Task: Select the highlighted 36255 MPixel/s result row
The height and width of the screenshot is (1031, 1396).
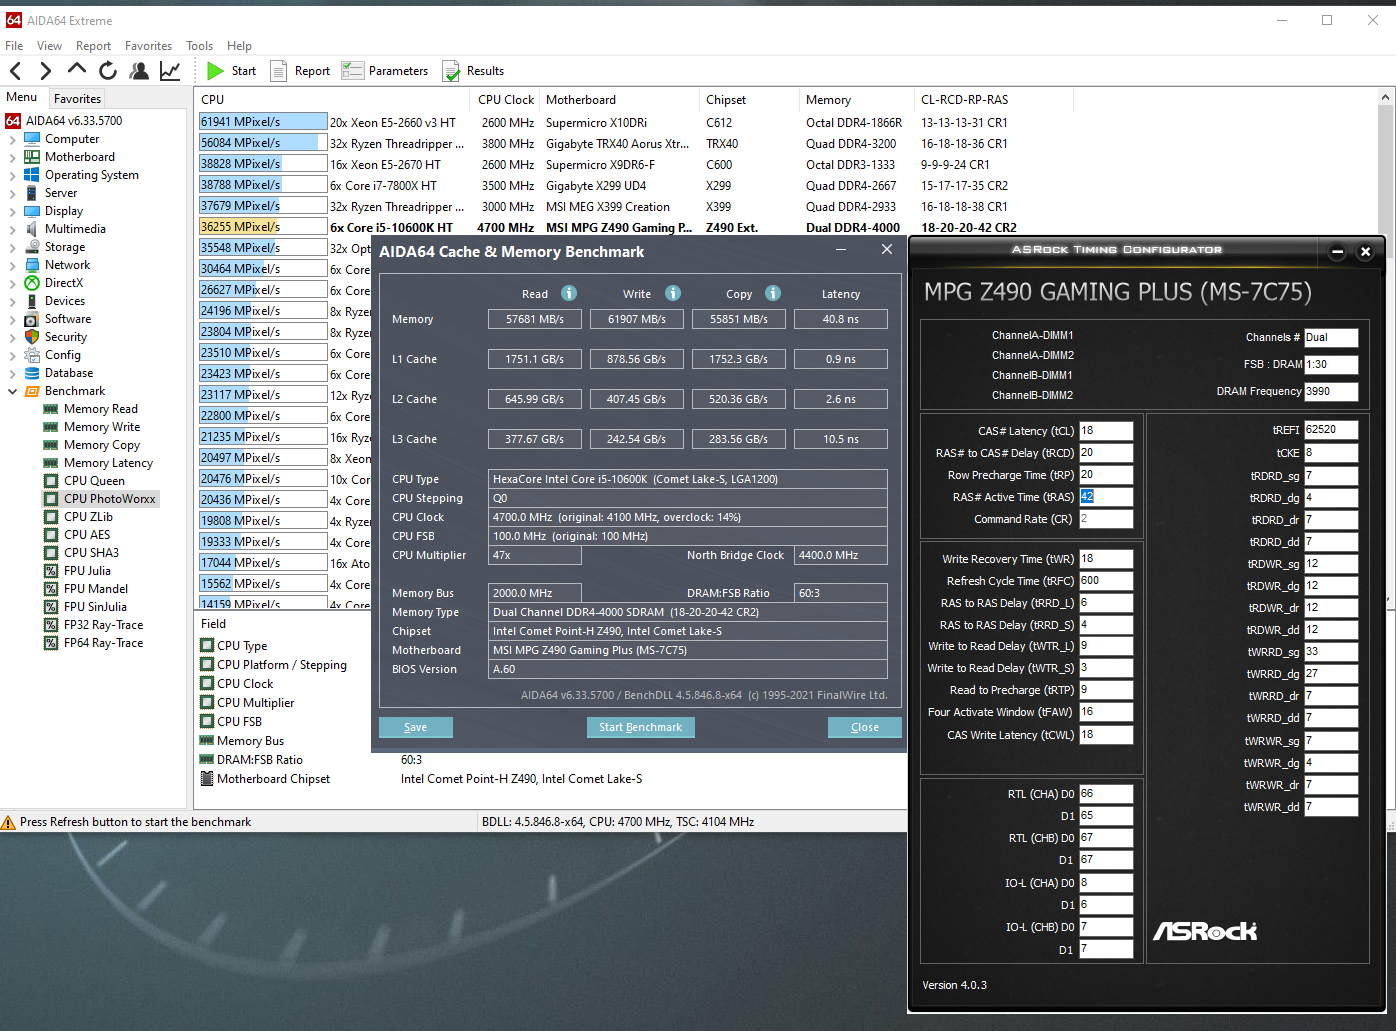Action: [635, 227]
